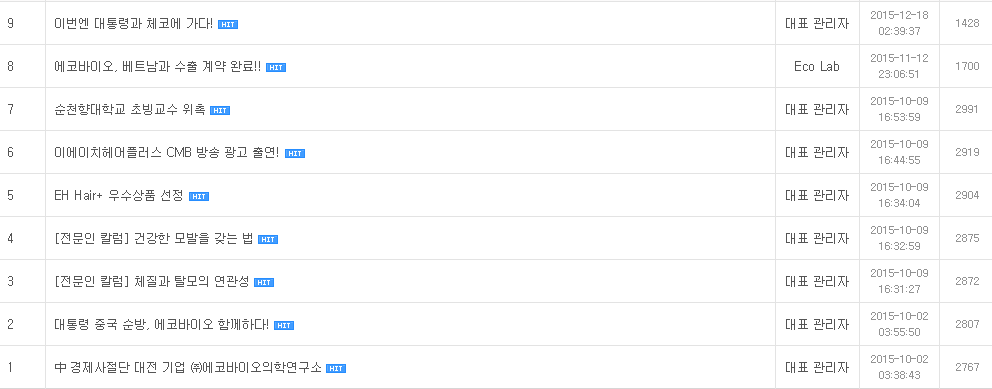The image size is (992, 389).
Task: Open '순천향대학교 초빙교수 위촉' post
Action: tap(130, 110)
